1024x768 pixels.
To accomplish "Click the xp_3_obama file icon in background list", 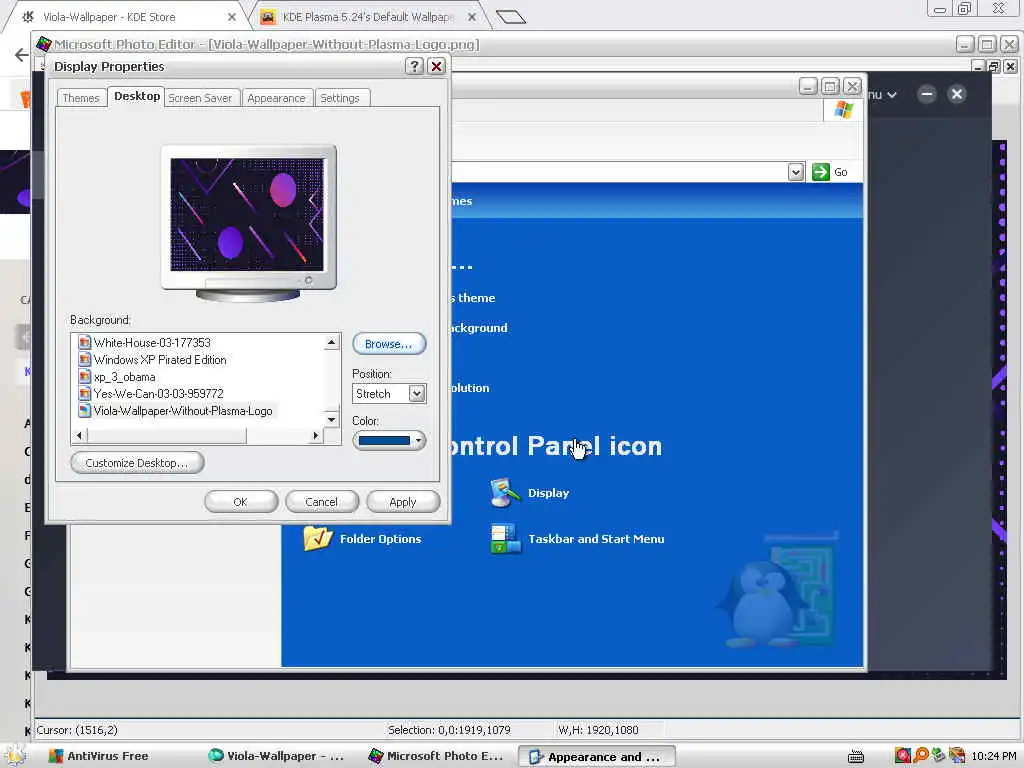I will pos(84,377).
